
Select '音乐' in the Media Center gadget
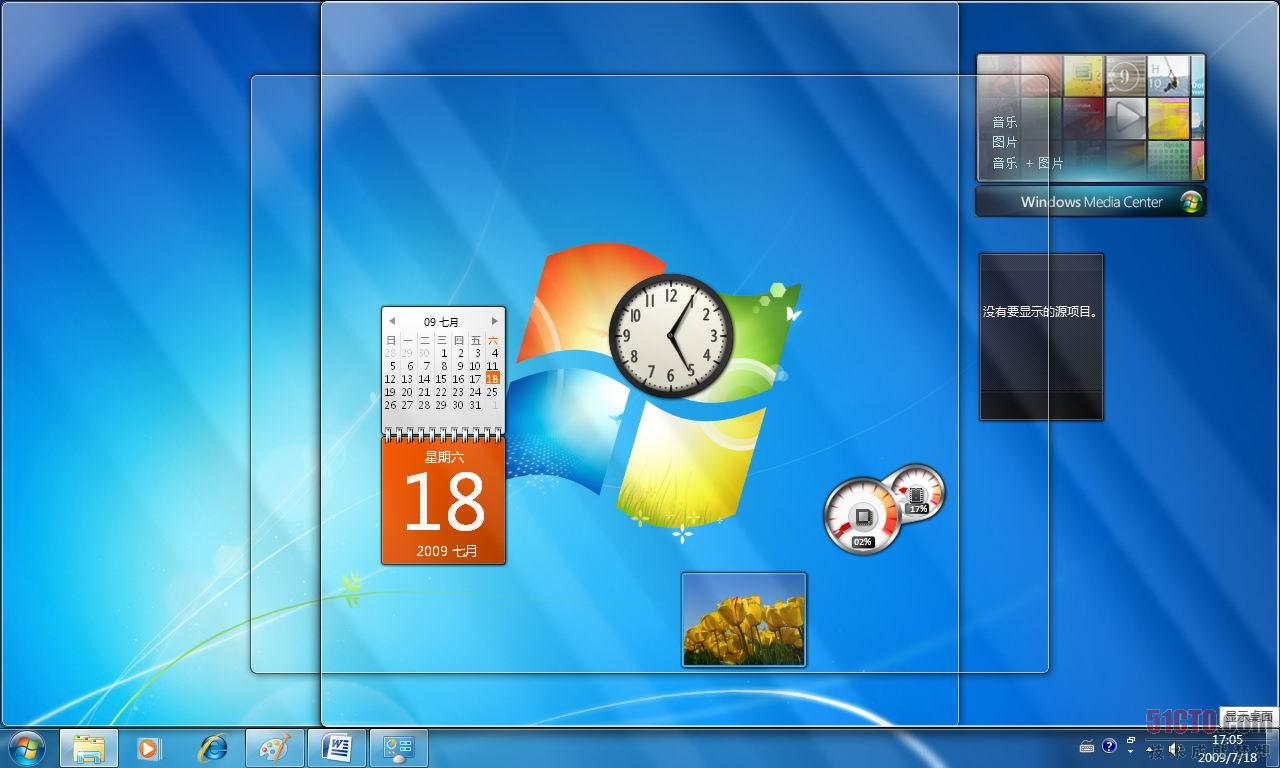point(1004,122)
